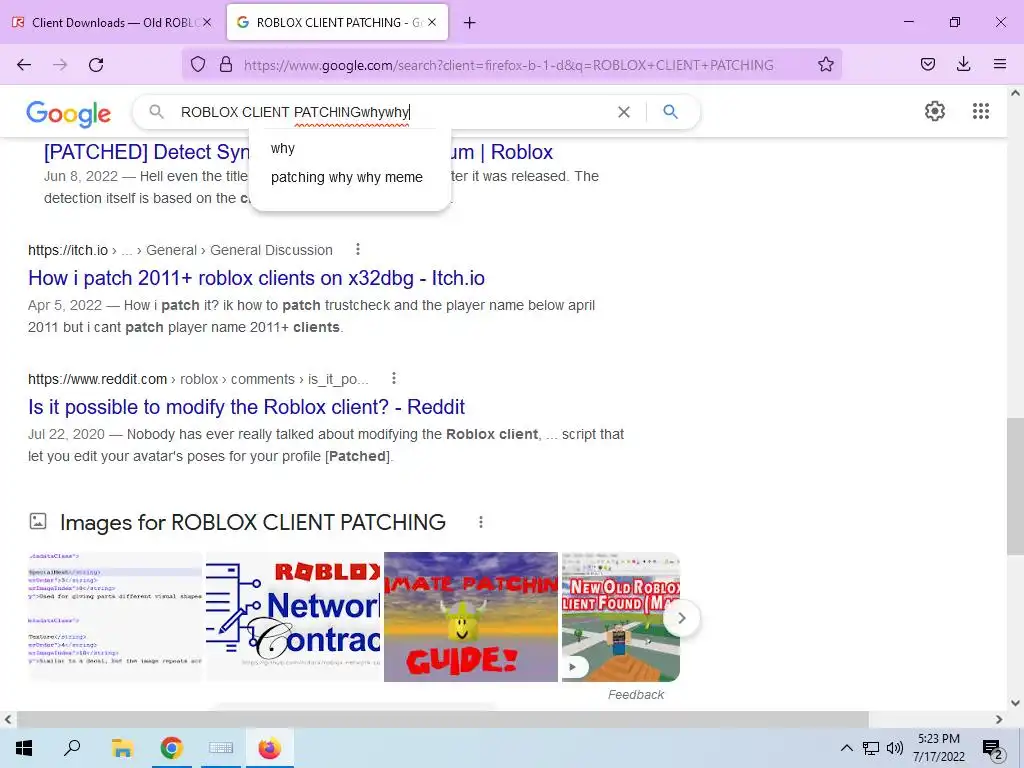
Task: Click the Images for ROBLOX CLIENT PATCHING heading
Action: (253, 522)
